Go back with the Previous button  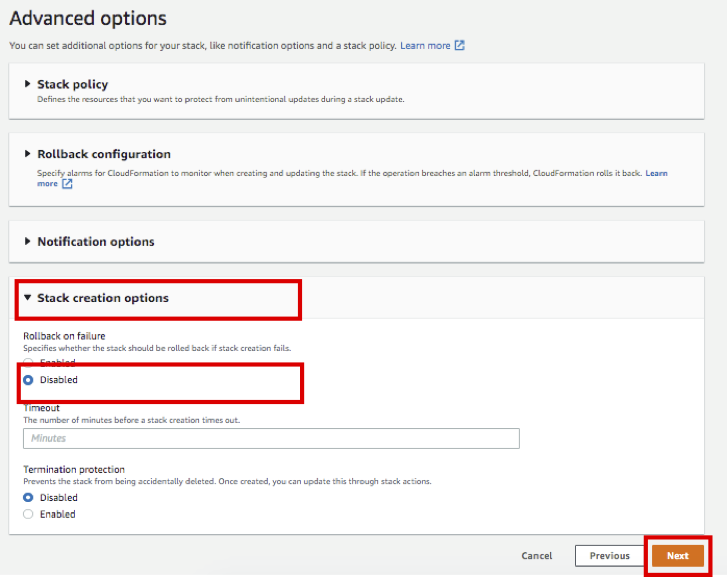(x=609, y=556)
